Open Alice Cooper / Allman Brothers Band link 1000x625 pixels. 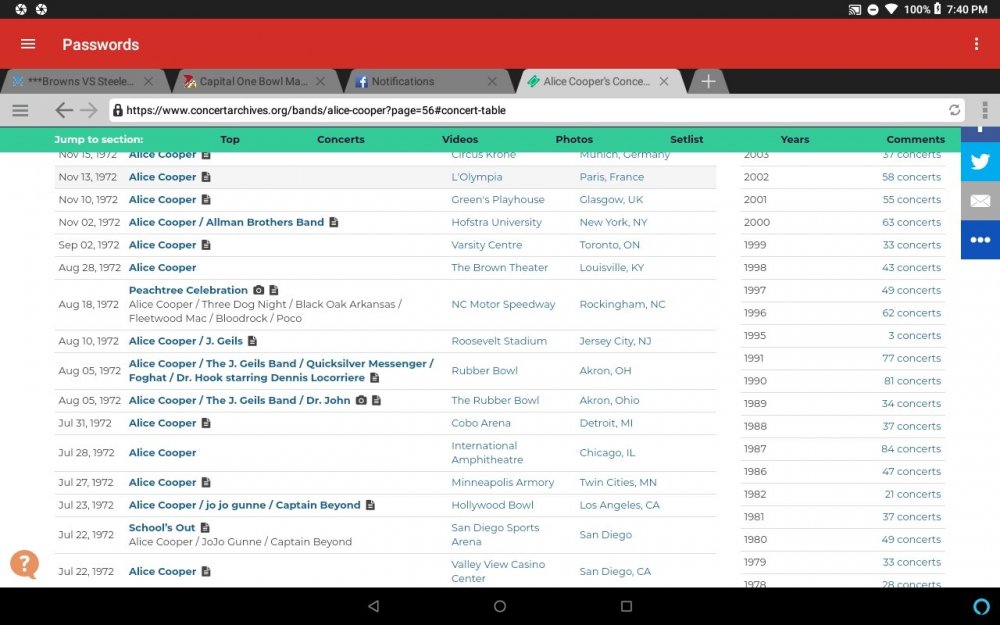[226, 222]
